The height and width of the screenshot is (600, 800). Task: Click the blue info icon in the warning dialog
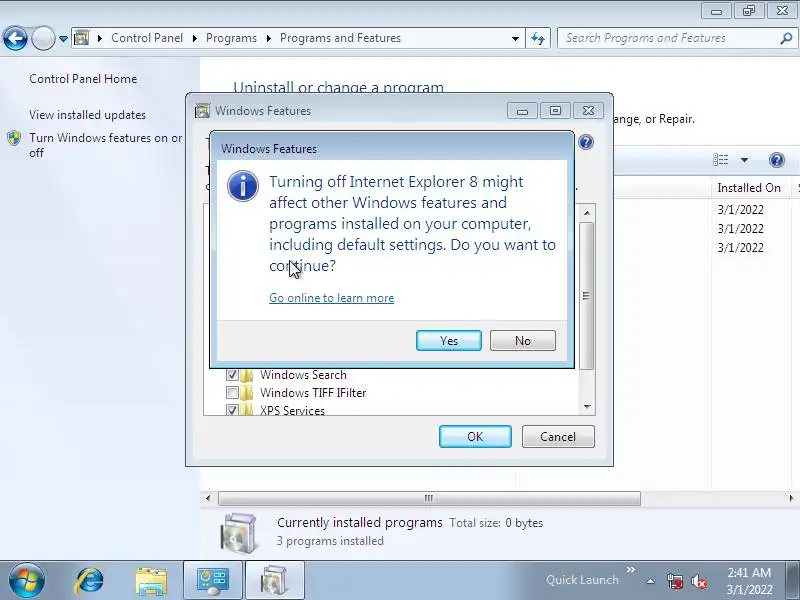tap(243, 186)
